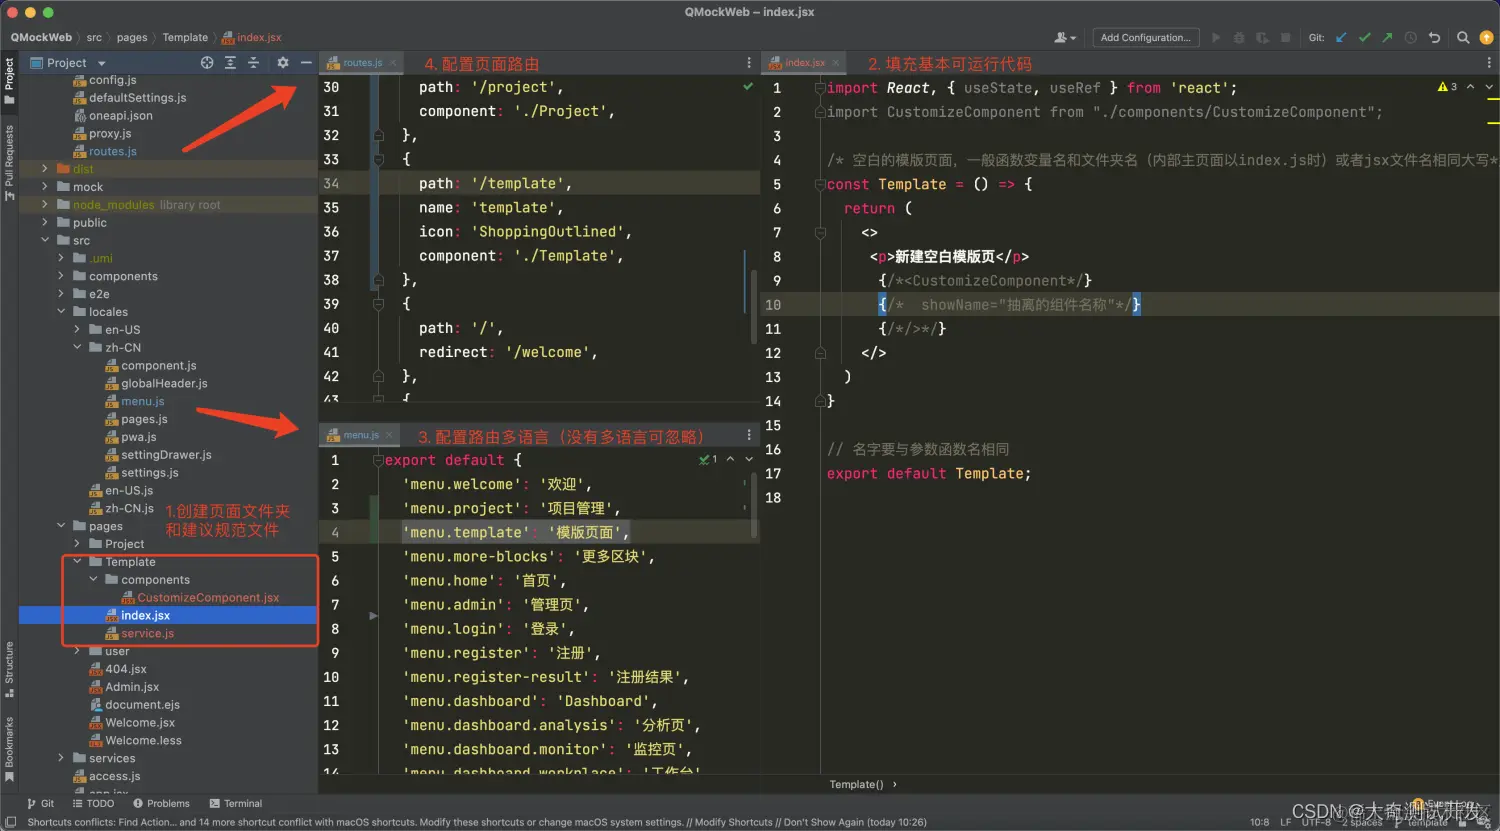Screen dimensions: 1500x831
Task: Collapse the locales folder
Action: (x=61, y=312)
